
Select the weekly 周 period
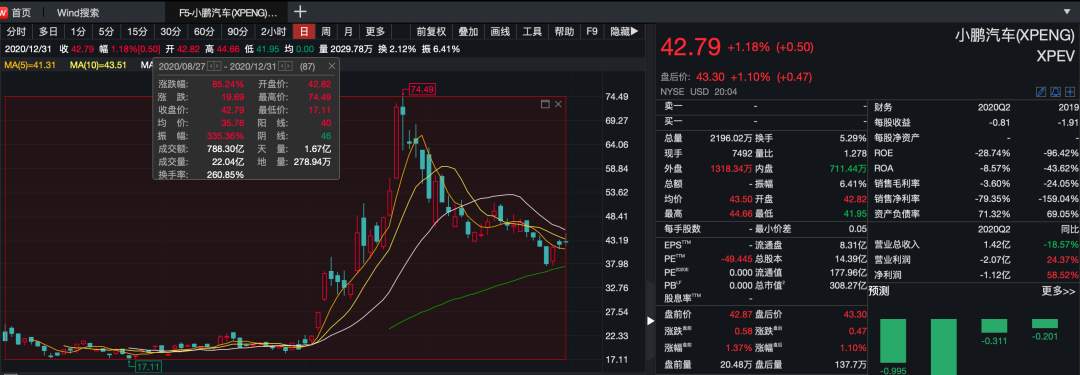326,32
